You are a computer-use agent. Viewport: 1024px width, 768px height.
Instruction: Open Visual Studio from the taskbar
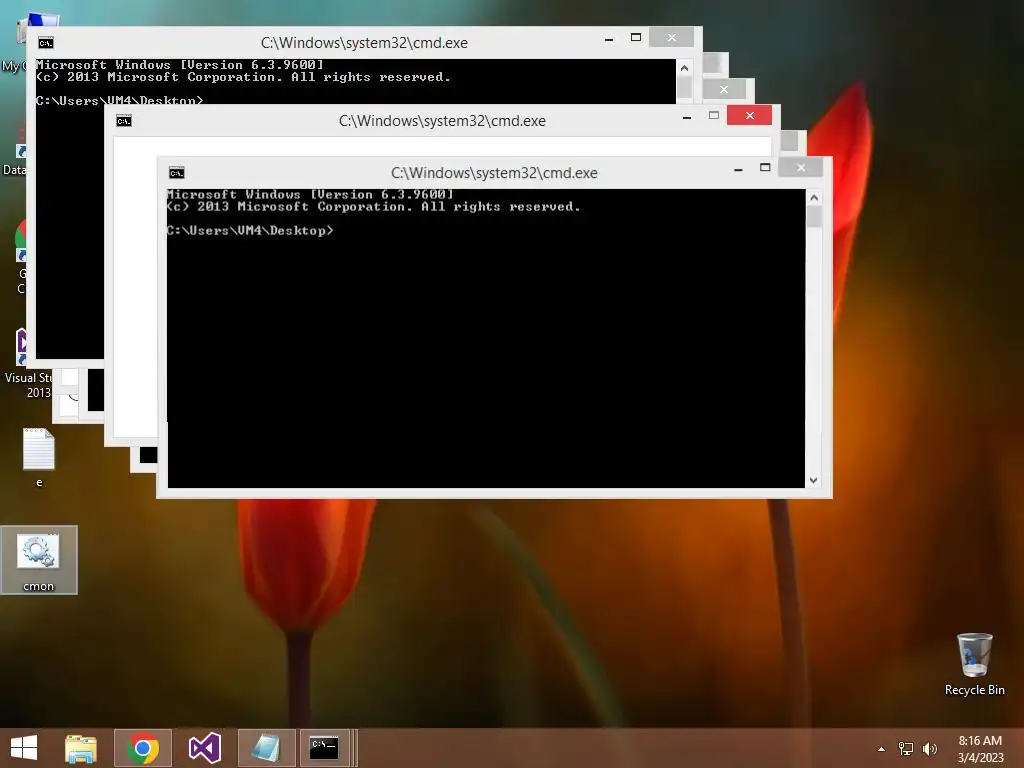(204, 748)
